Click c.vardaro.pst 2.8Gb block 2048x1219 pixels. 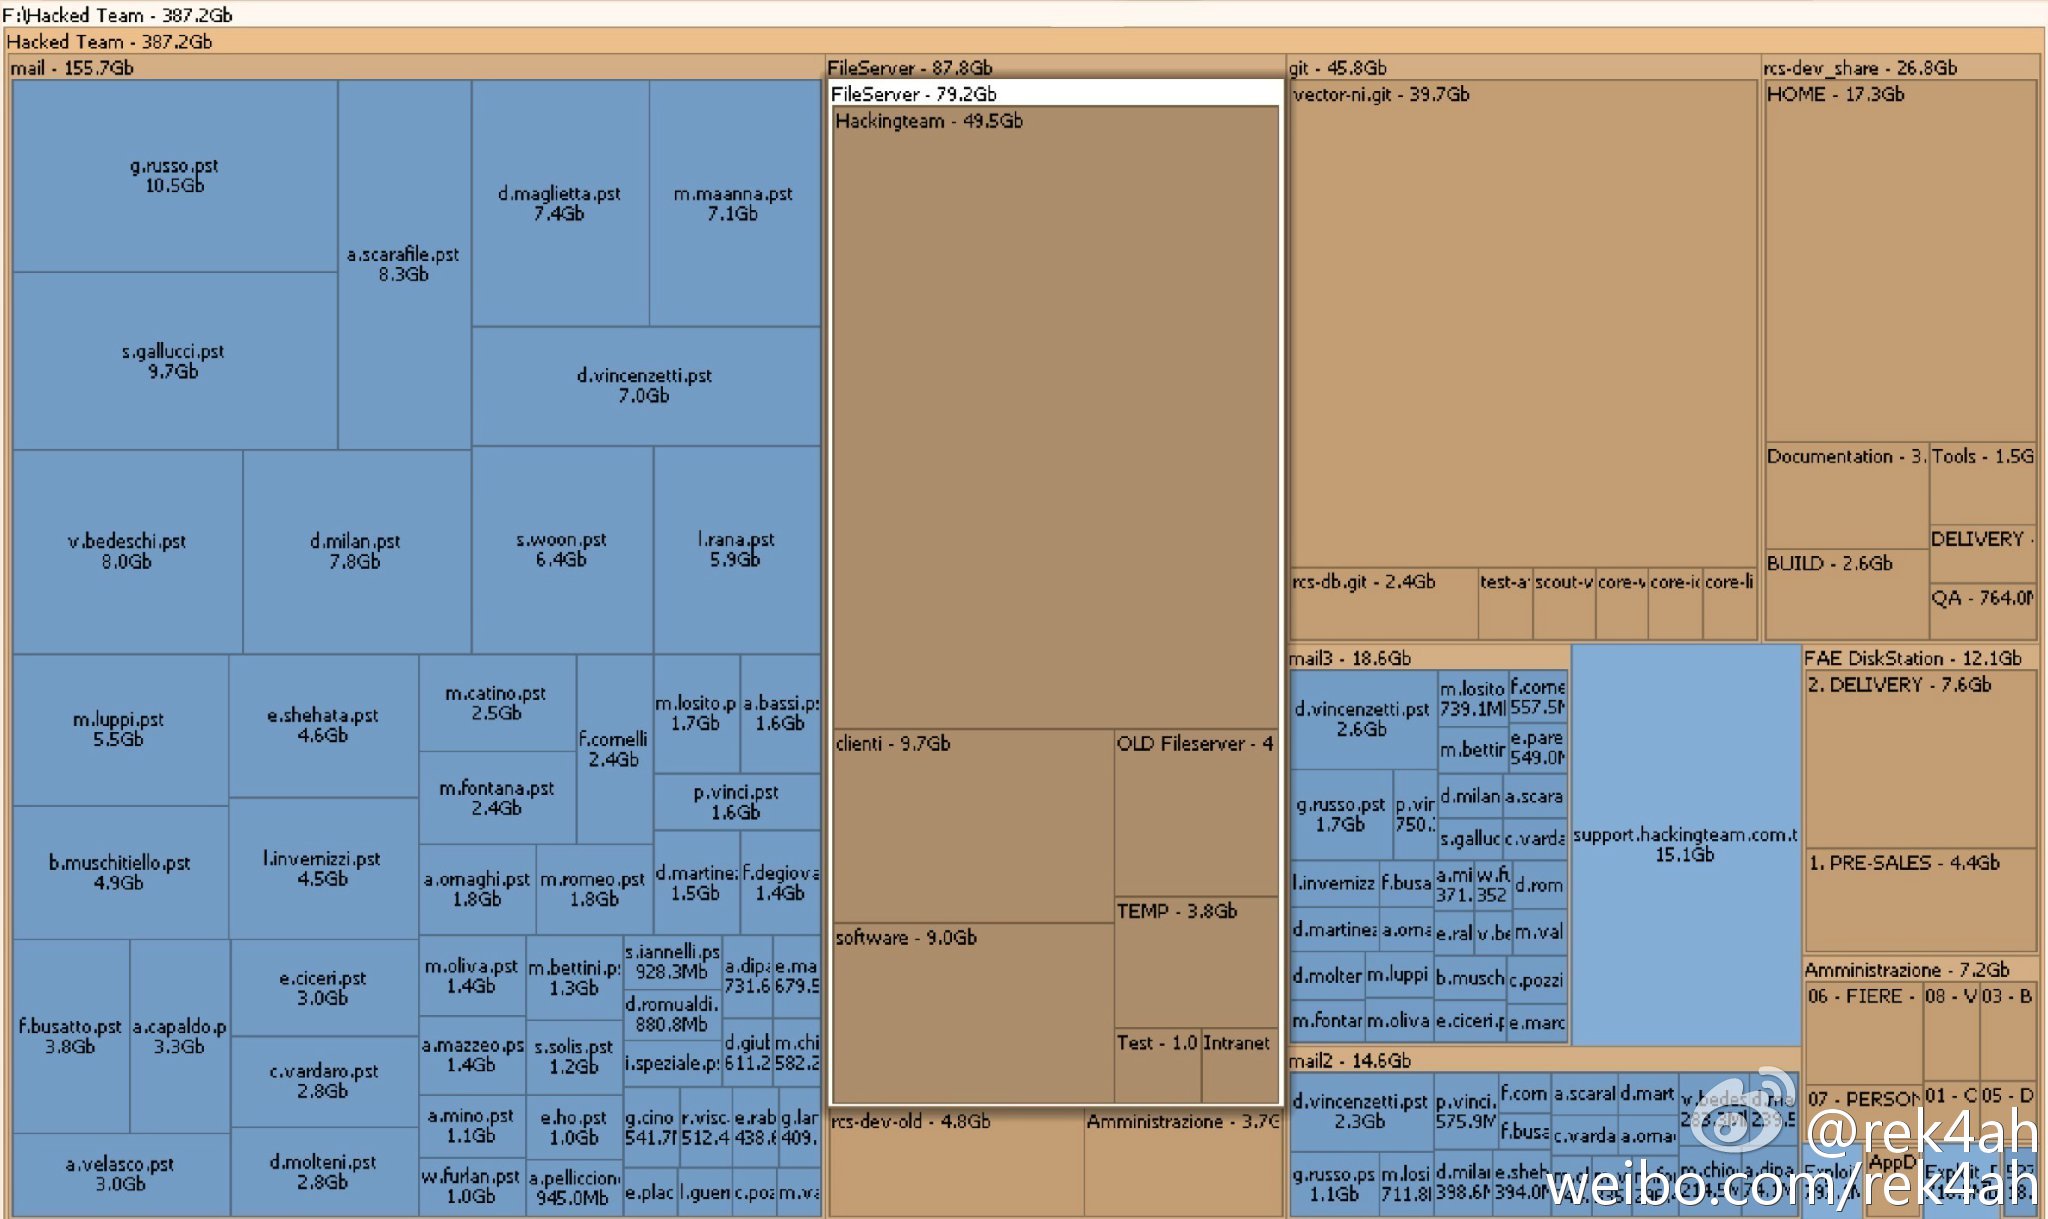click(x=324, y=1081)
